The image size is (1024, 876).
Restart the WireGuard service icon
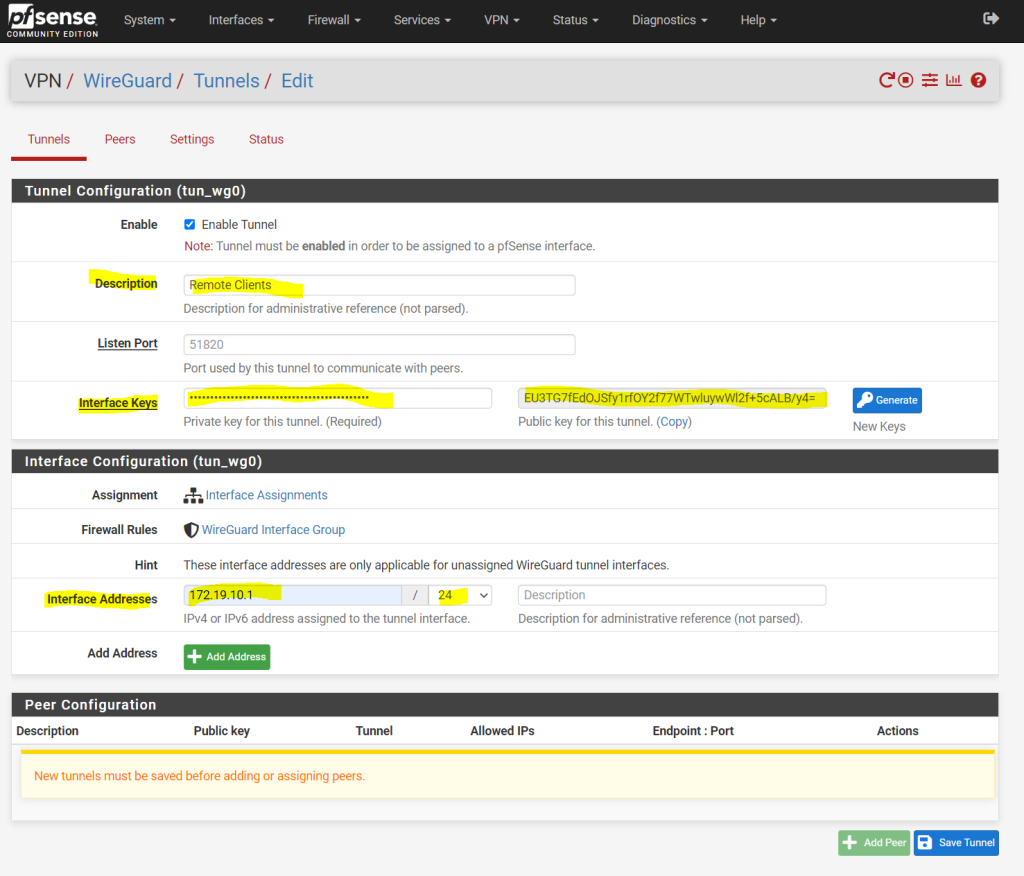pyautogui.click(x=886, y=80)
